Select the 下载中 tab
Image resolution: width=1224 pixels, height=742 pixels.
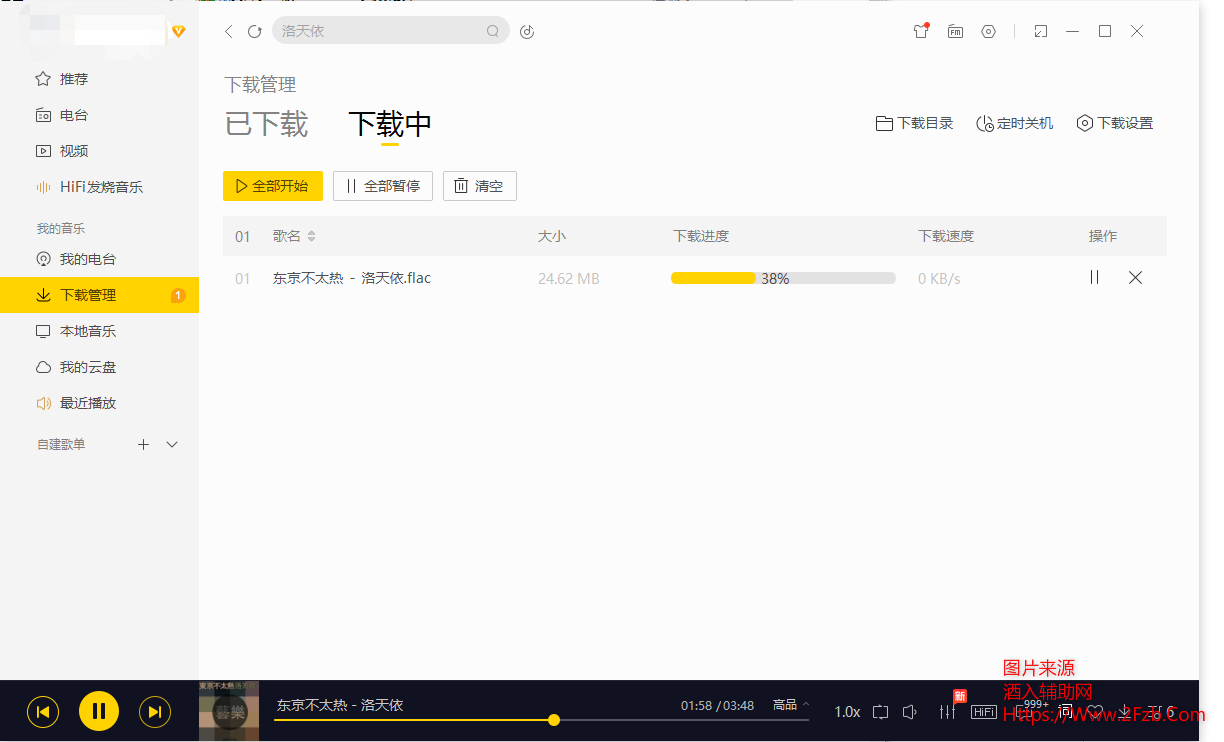pos(390,124)
